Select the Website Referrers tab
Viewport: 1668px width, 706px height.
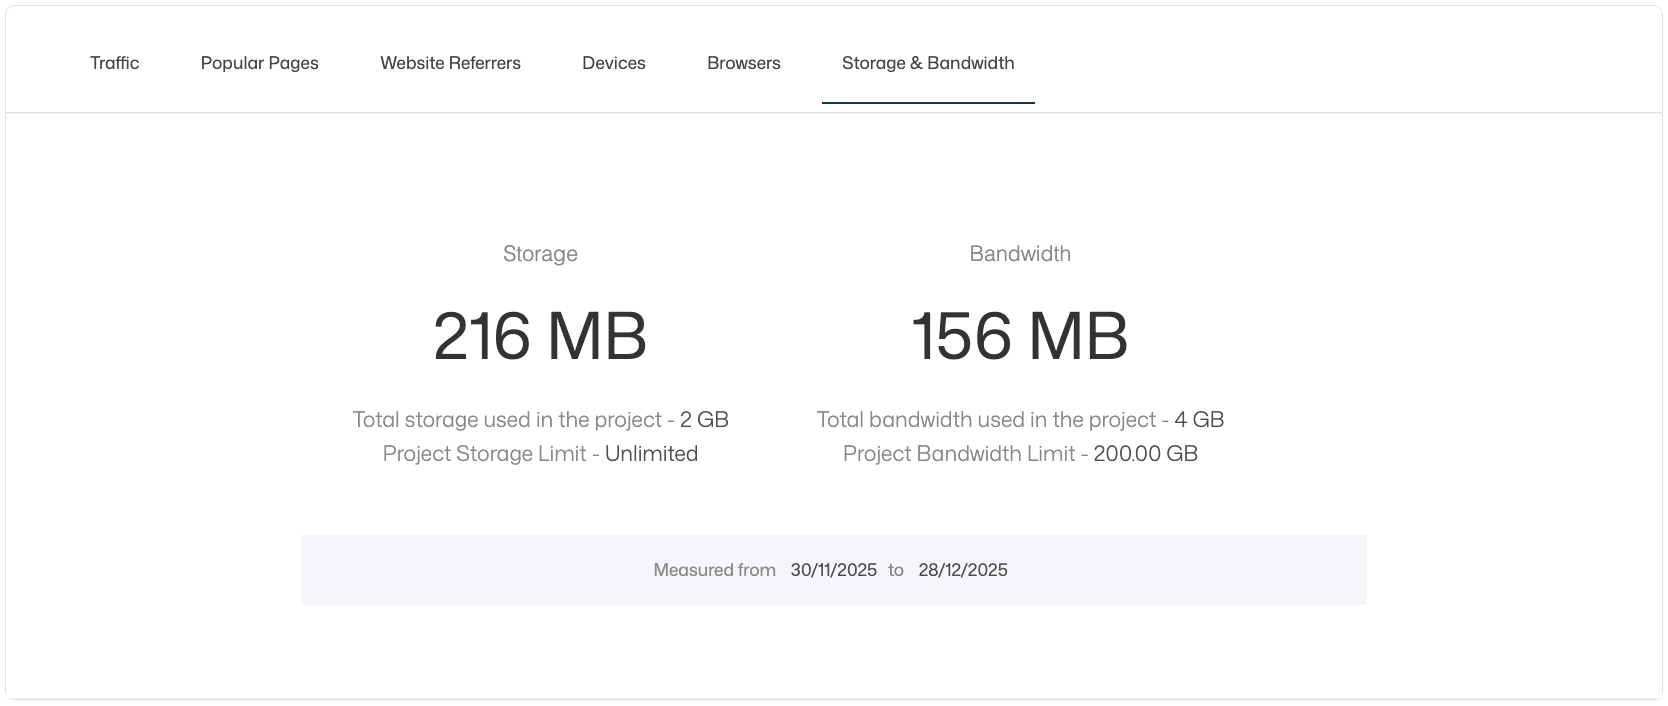point(450,63)
